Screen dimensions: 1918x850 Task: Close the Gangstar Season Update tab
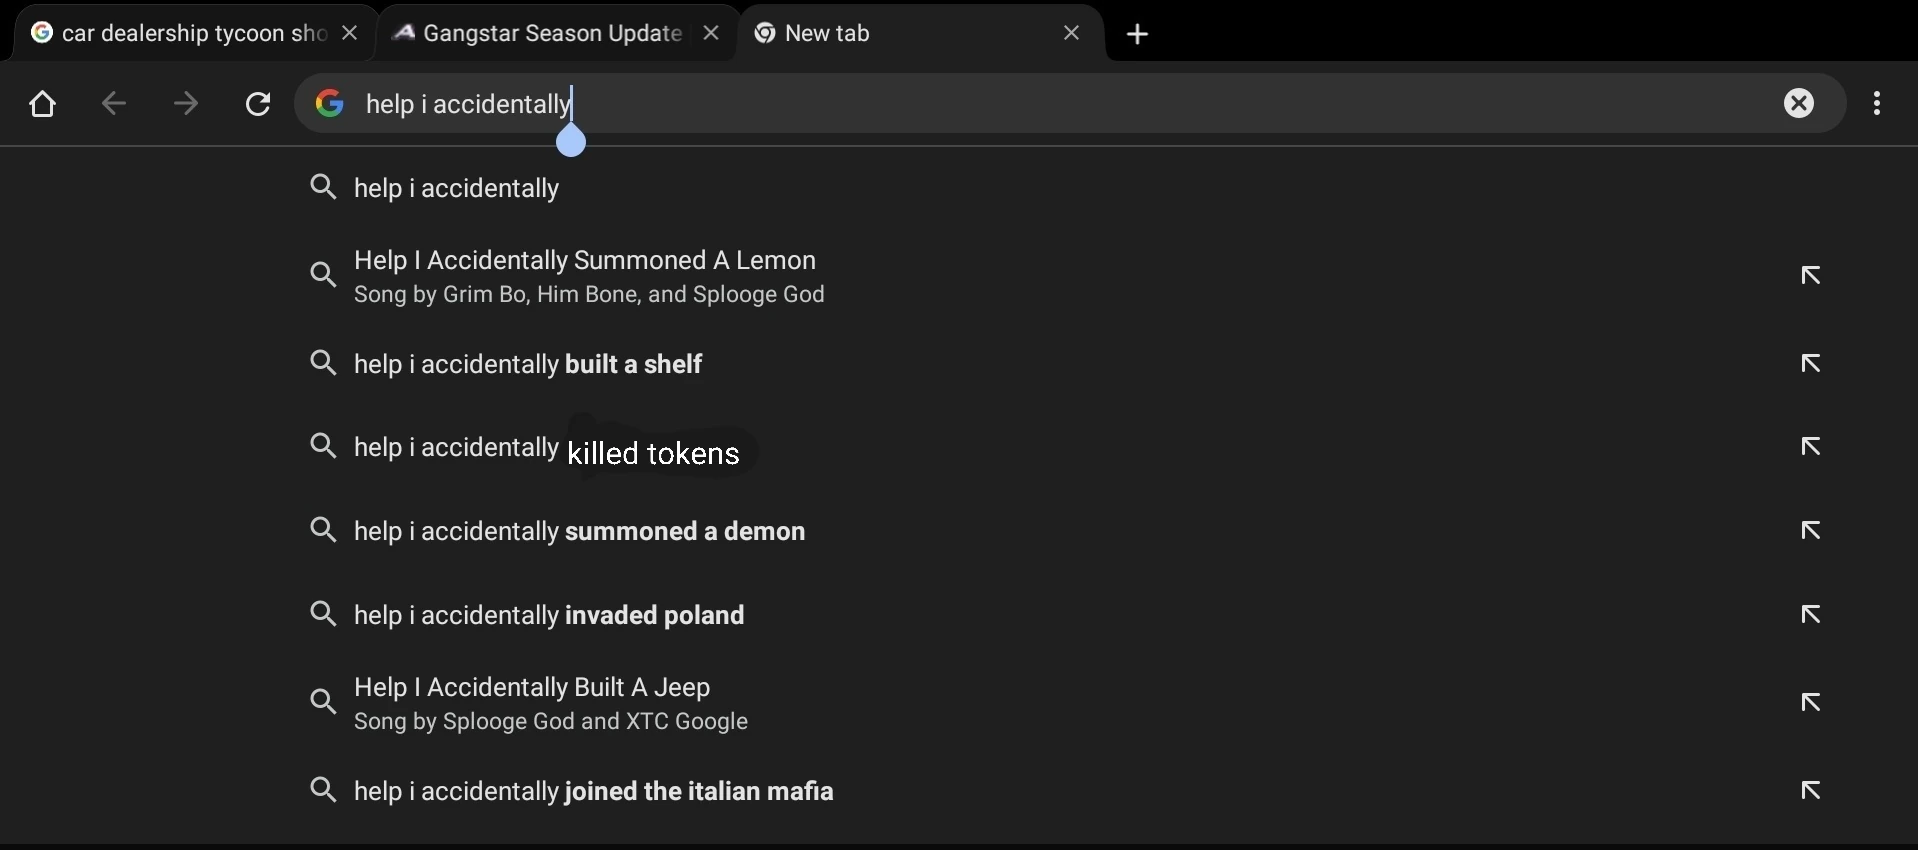click(712, 34)
